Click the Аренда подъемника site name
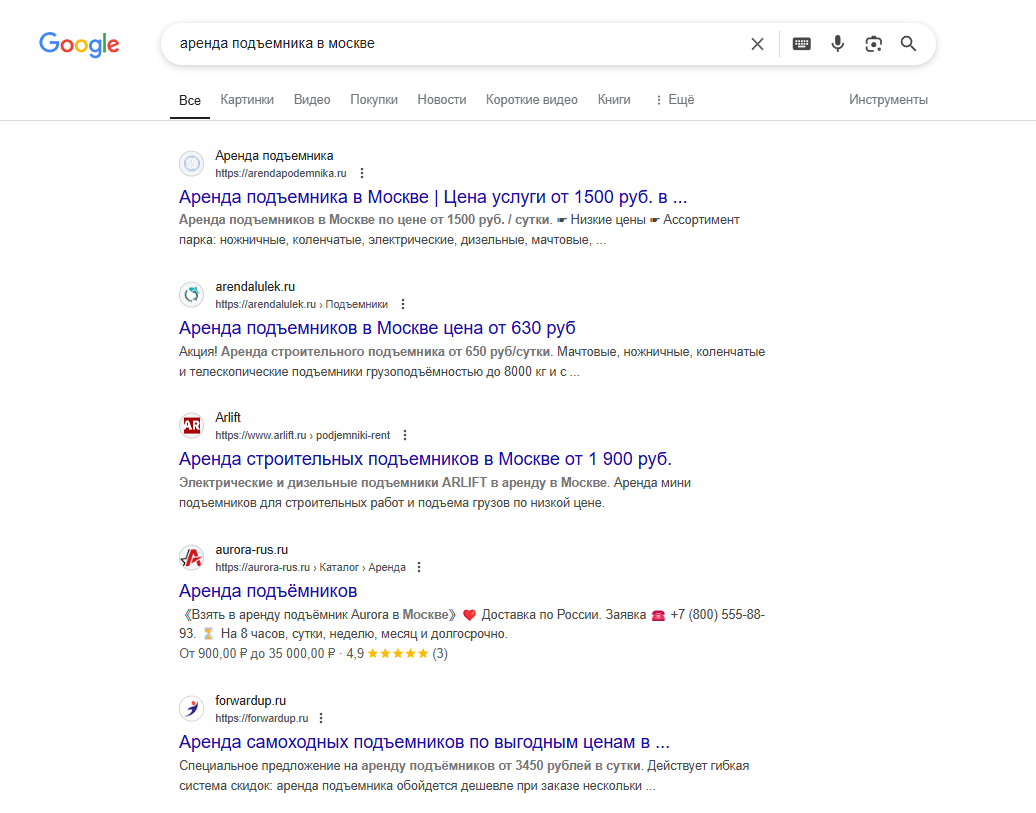 tap(274, 156)
